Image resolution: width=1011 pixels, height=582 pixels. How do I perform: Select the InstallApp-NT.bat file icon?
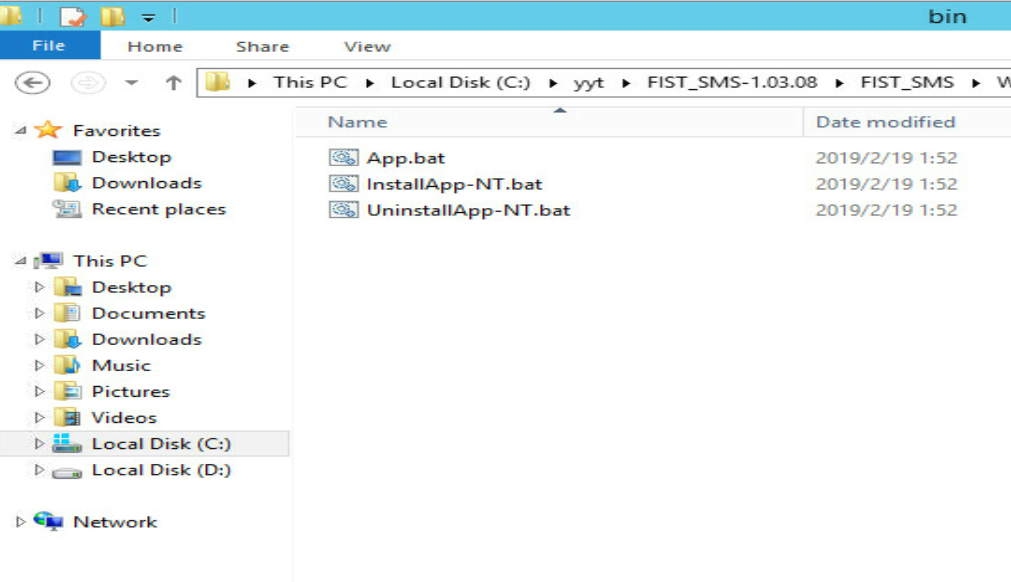click(x=344, y=184)
